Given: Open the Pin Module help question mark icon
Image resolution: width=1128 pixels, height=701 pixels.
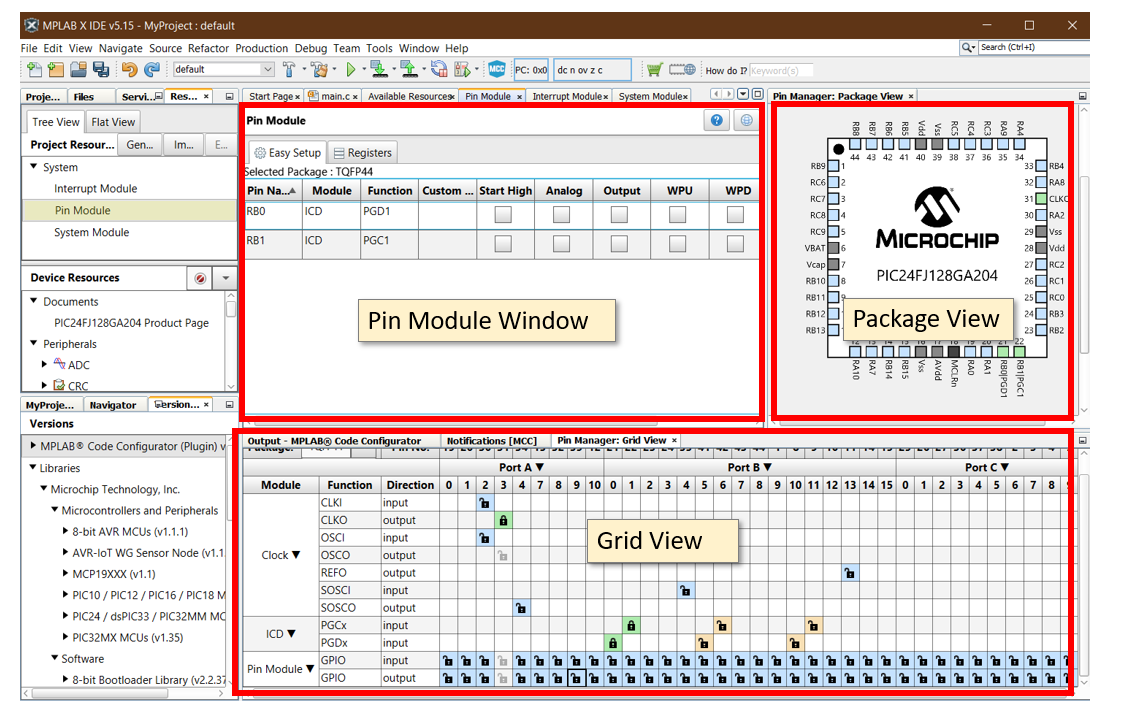Looking at the screenshot, I should point(716,120).
